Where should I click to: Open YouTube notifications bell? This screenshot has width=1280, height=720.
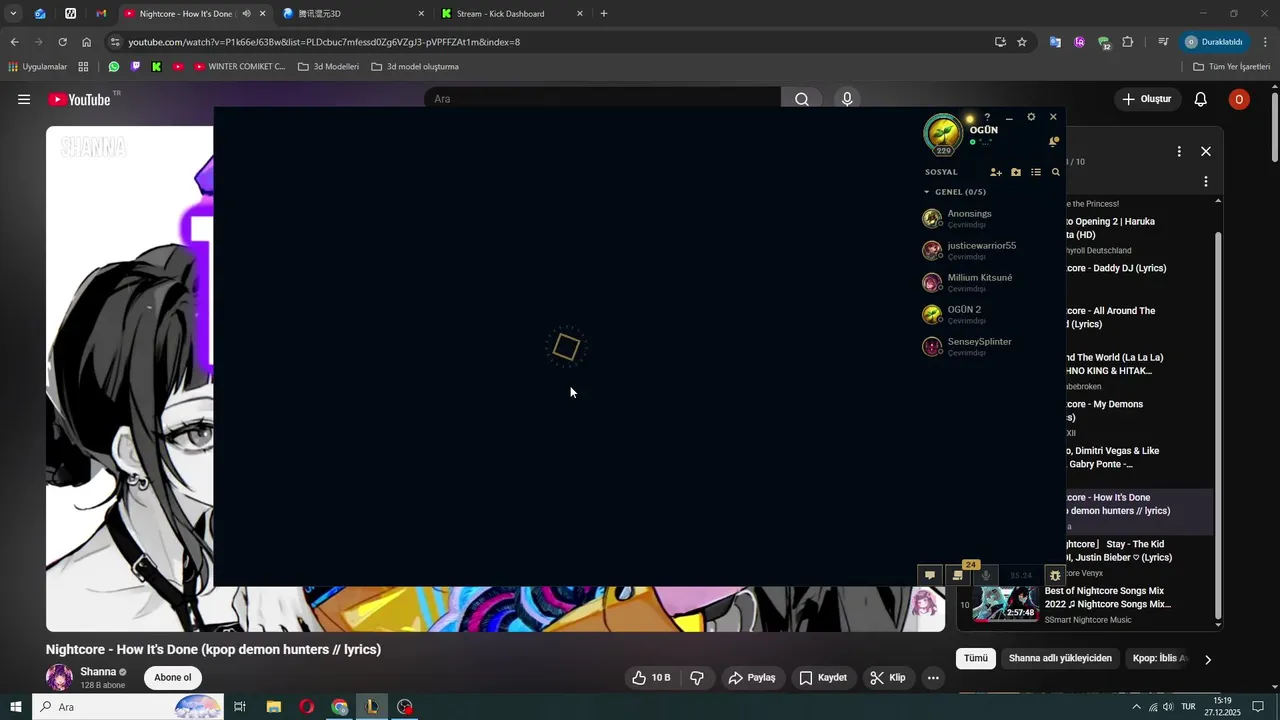(x=1201, y=99)
